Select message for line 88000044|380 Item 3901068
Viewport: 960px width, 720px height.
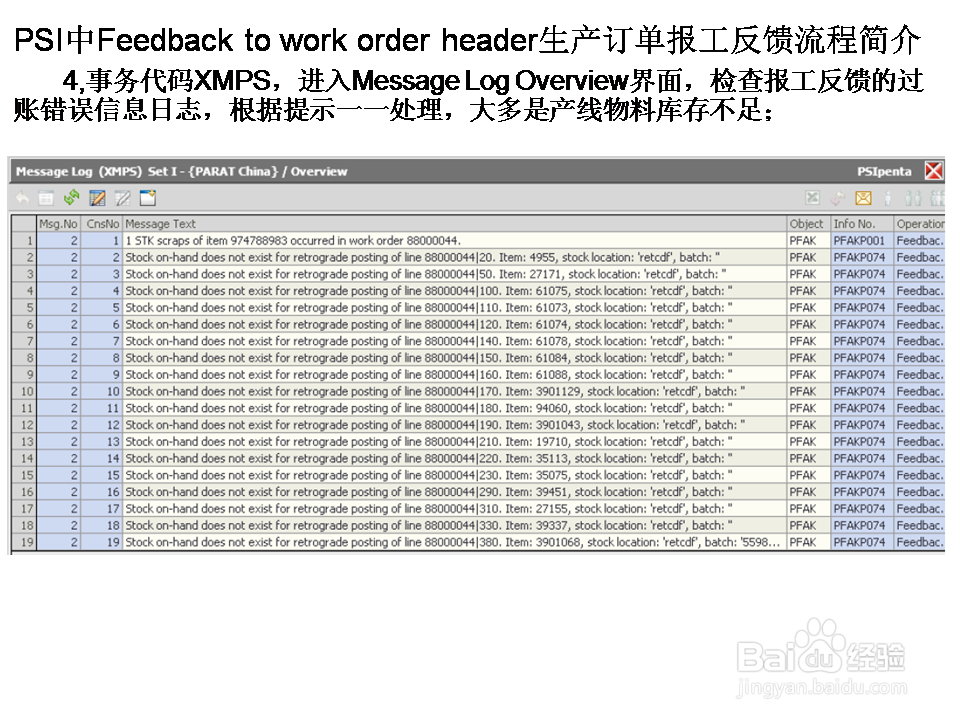[x=454, y=542]
